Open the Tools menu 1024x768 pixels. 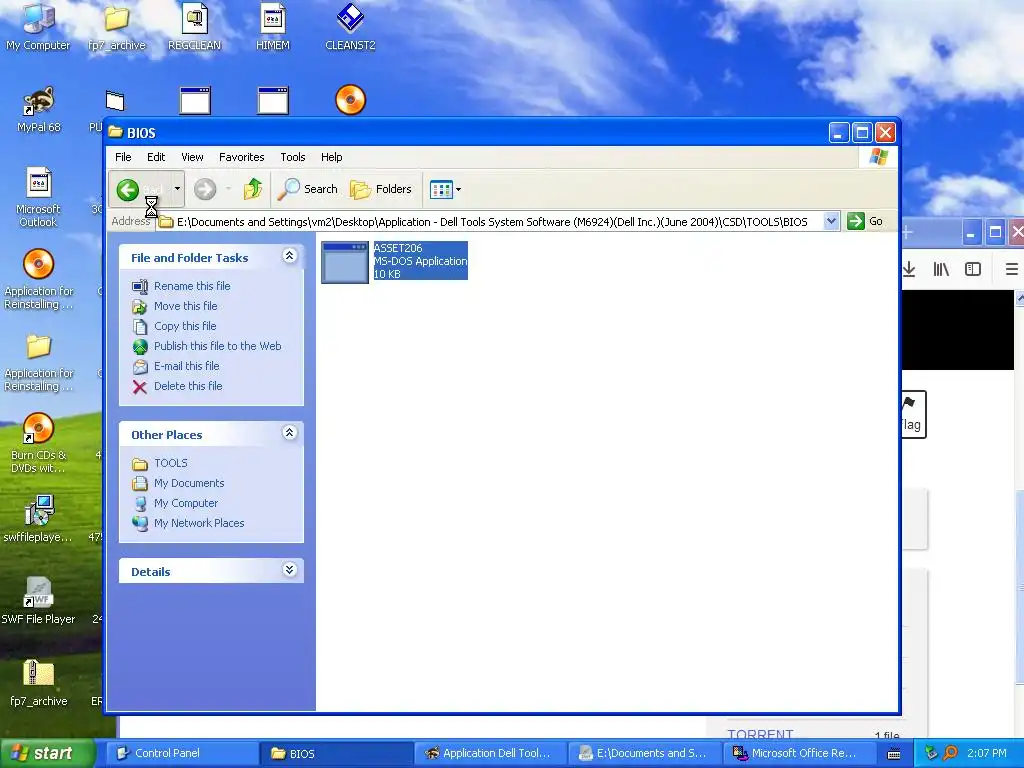(x=293, y=157)
